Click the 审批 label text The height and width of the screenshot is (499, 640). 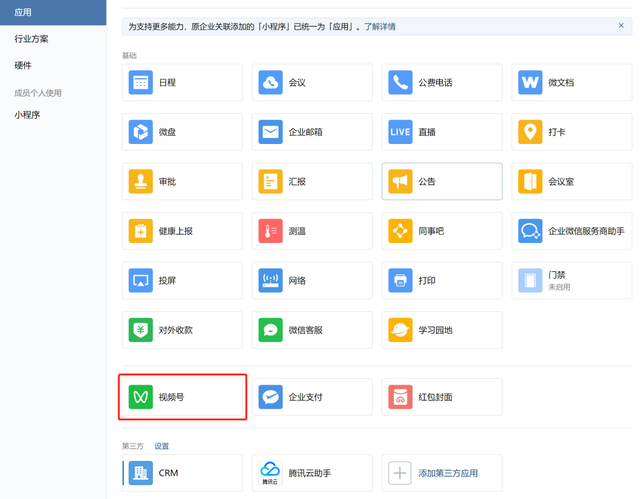[x=167, y=181]
